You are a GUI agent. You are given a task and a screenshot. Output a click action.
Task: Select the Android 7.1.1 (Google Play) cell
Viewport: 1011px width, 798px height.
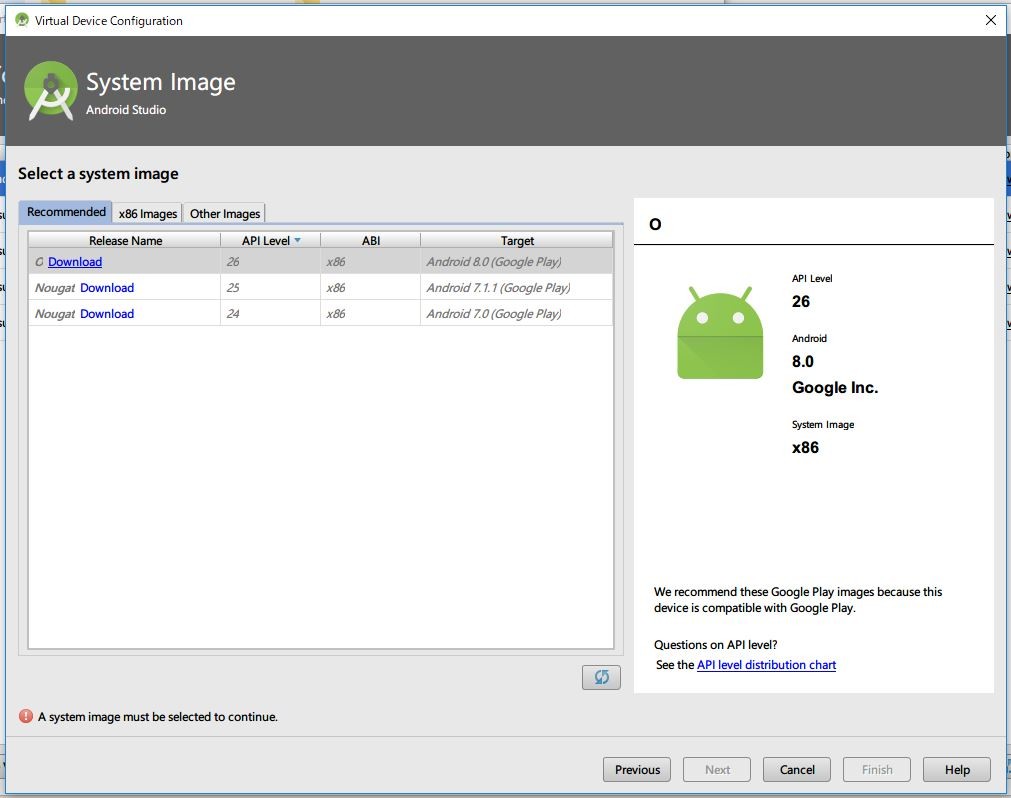[x=516, y=287]
